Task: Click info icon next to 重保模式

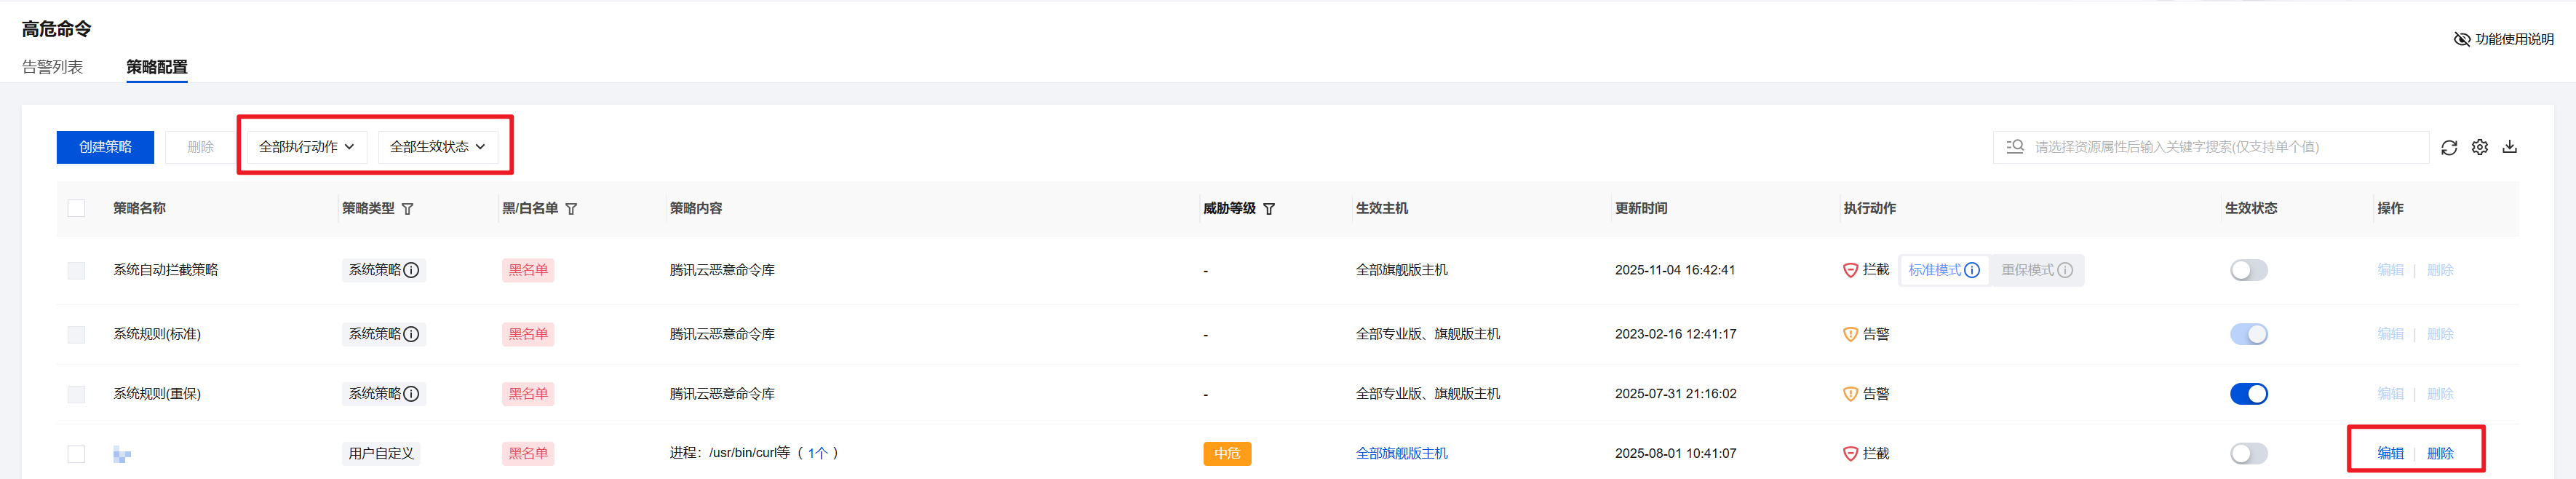Action: 2064,270
